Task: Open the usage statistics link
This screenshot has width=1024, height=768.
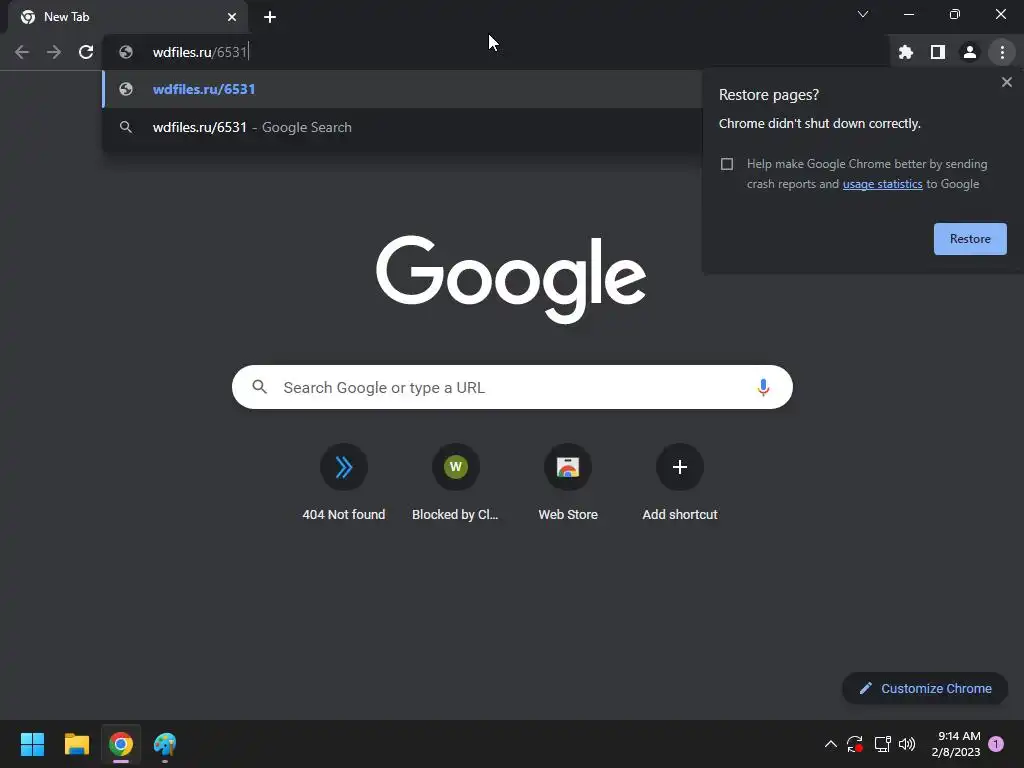Action: pos(882,184)
